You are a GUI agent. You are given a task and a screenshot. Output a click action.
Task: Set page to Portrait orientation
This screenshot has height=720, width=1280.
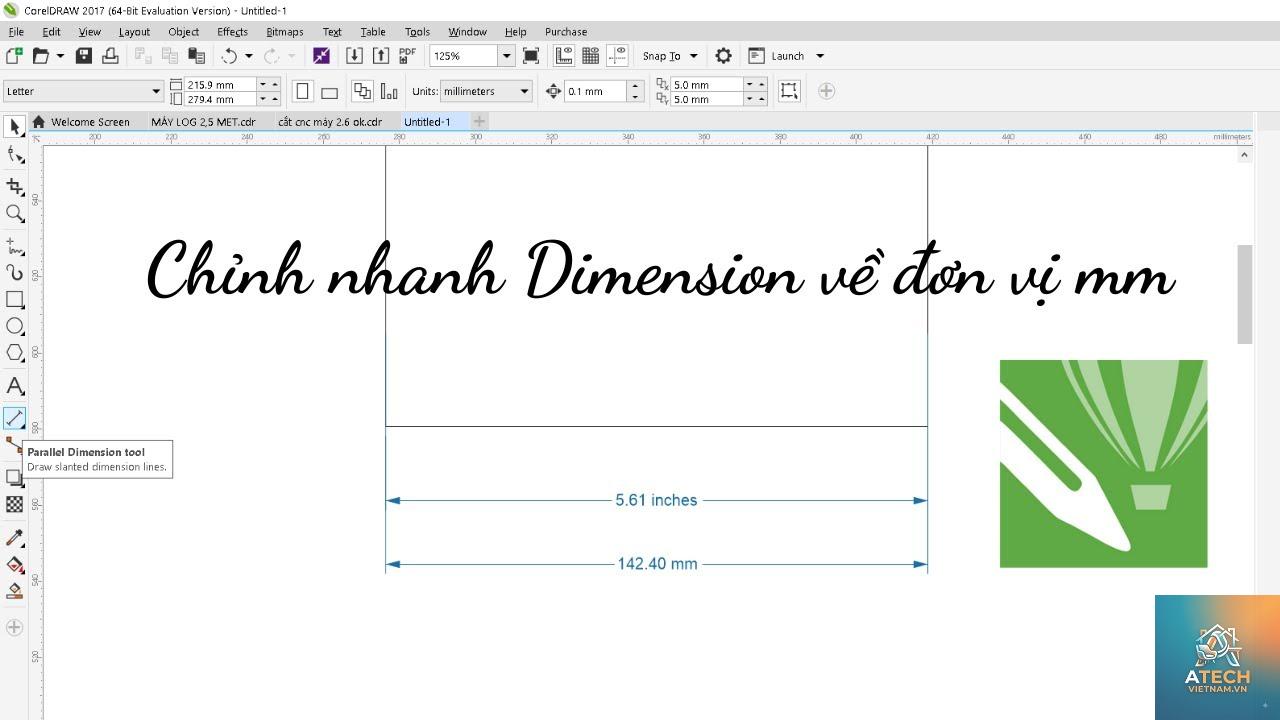pos(302,91)
